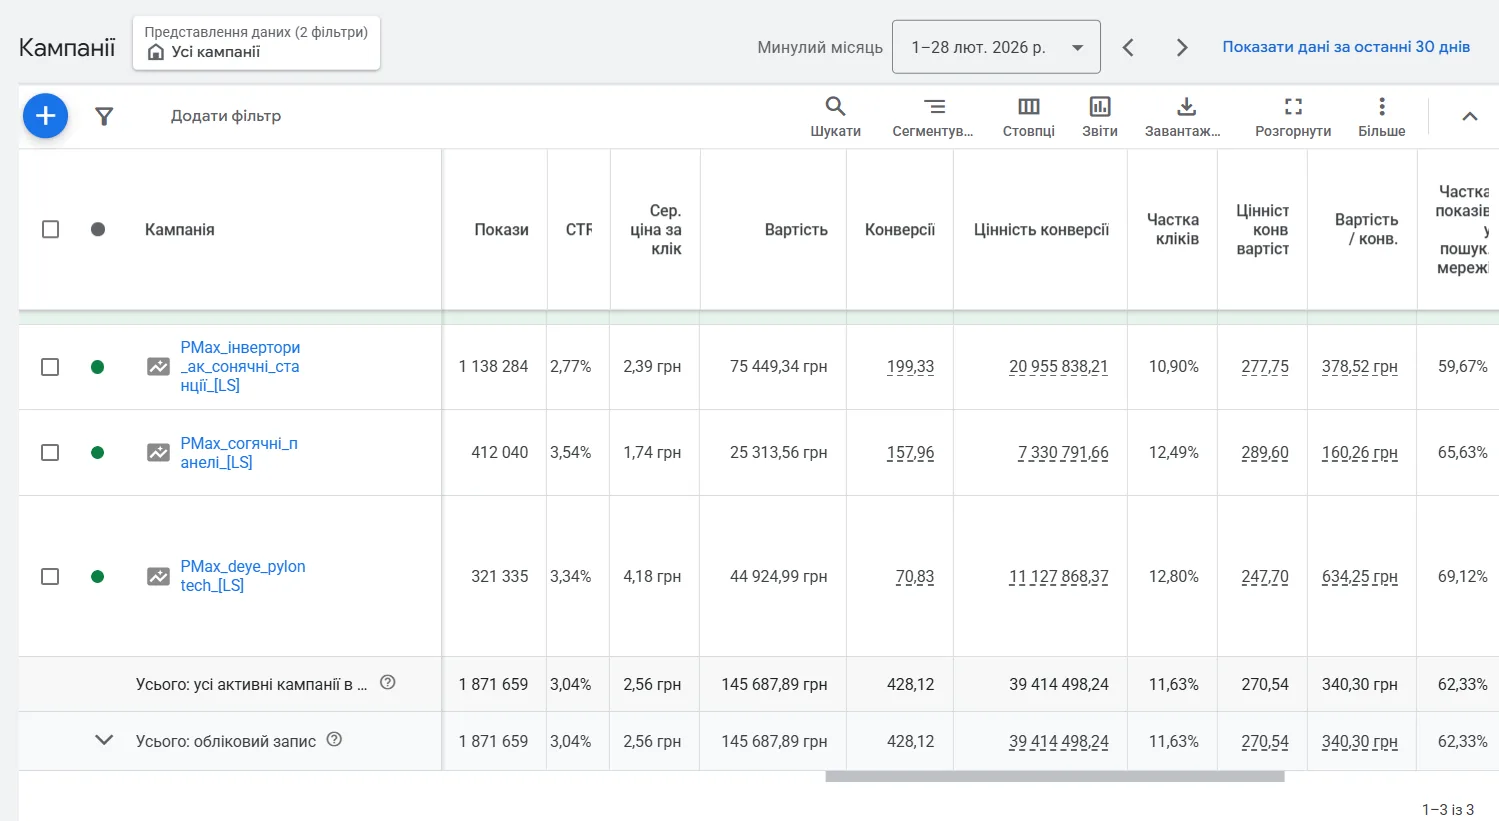
Task: Open the PMax_інвертори_ак_сонячні_станції campaign link
Action: 240,367
